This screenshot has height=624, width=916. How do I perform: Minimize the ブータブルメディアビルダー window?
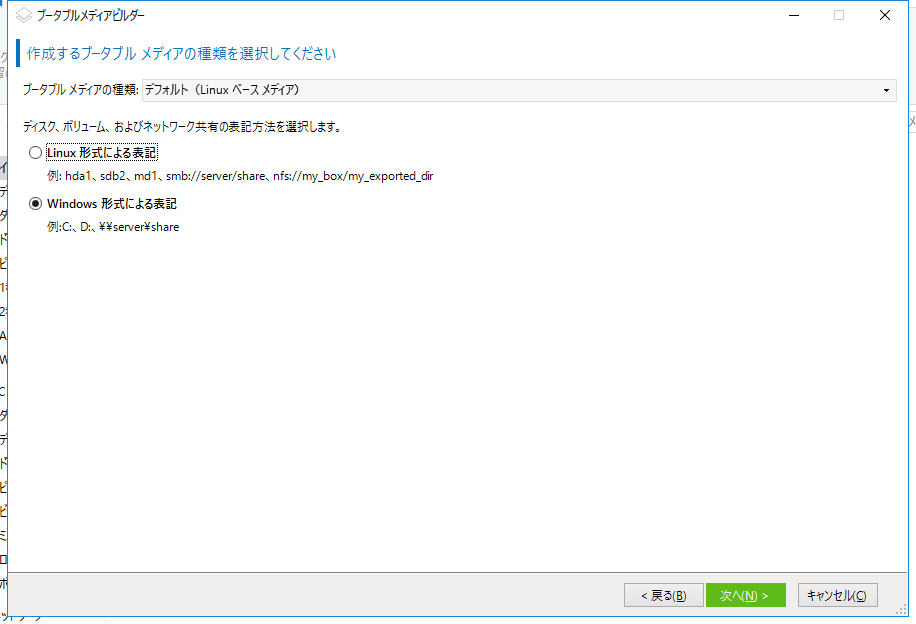793,15
